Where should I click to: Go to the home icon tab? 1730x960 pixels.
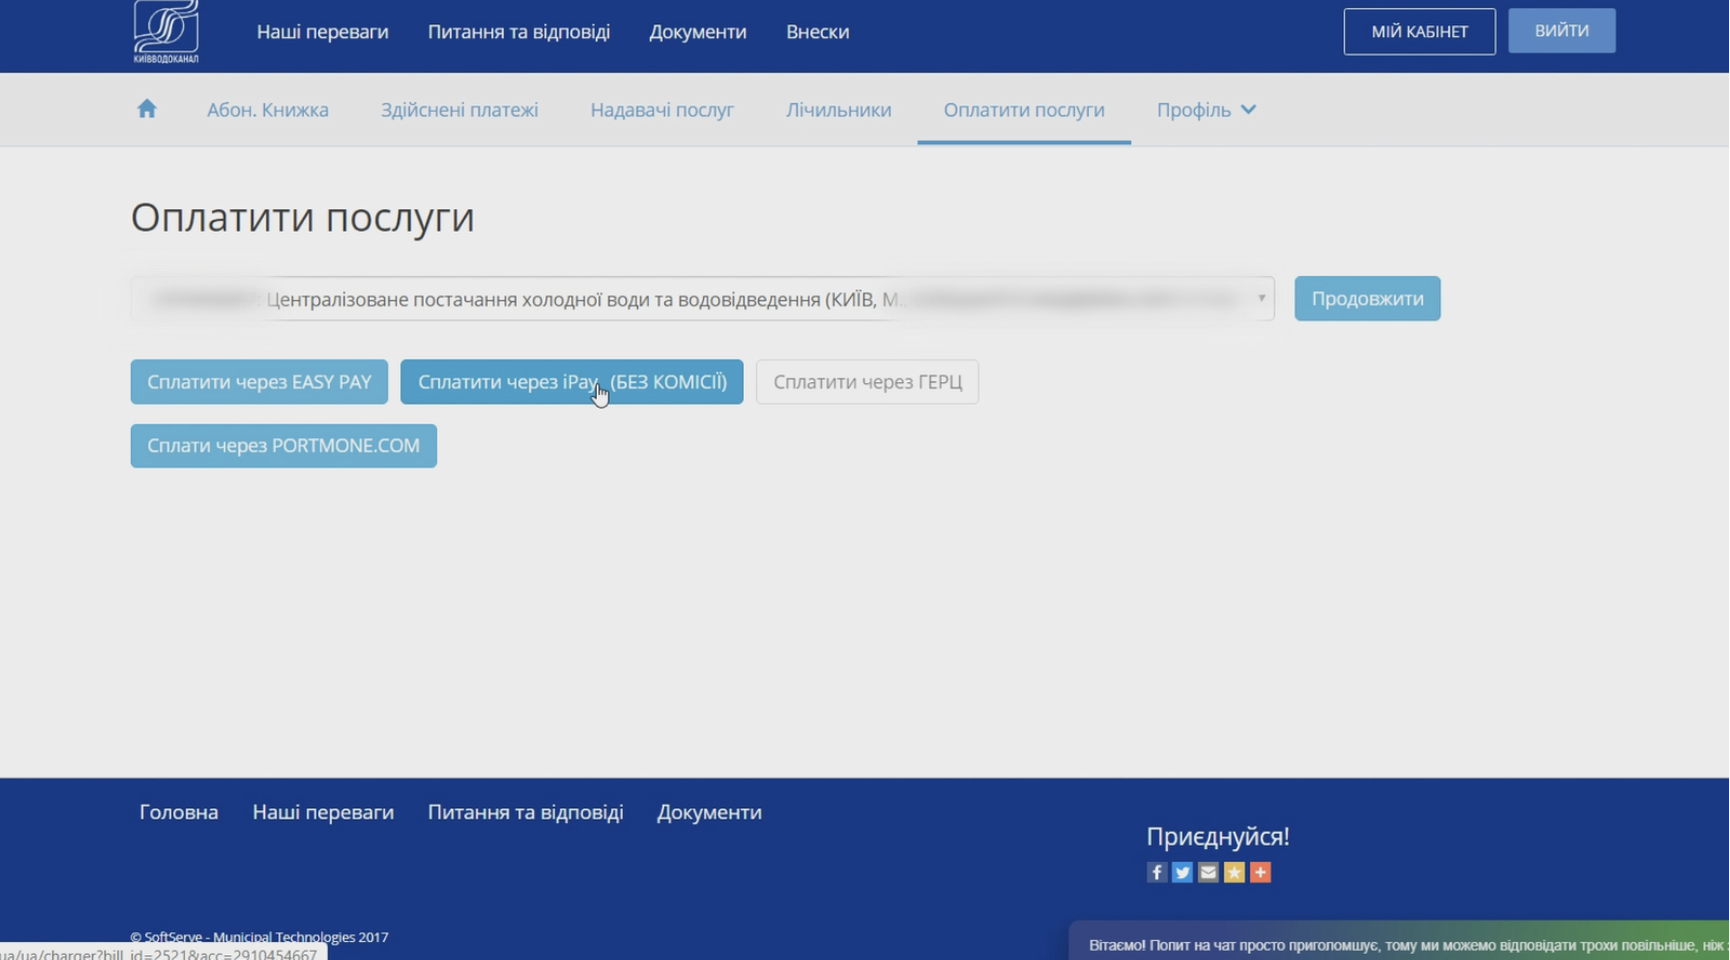click(147, 109)
